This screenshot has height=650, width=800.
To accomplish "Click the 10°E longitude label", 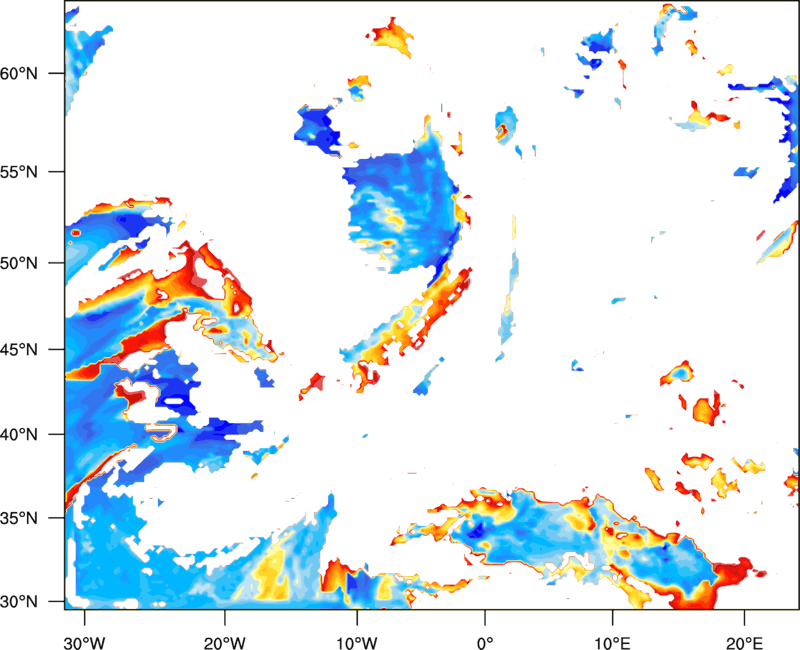I will pos(612,643).
